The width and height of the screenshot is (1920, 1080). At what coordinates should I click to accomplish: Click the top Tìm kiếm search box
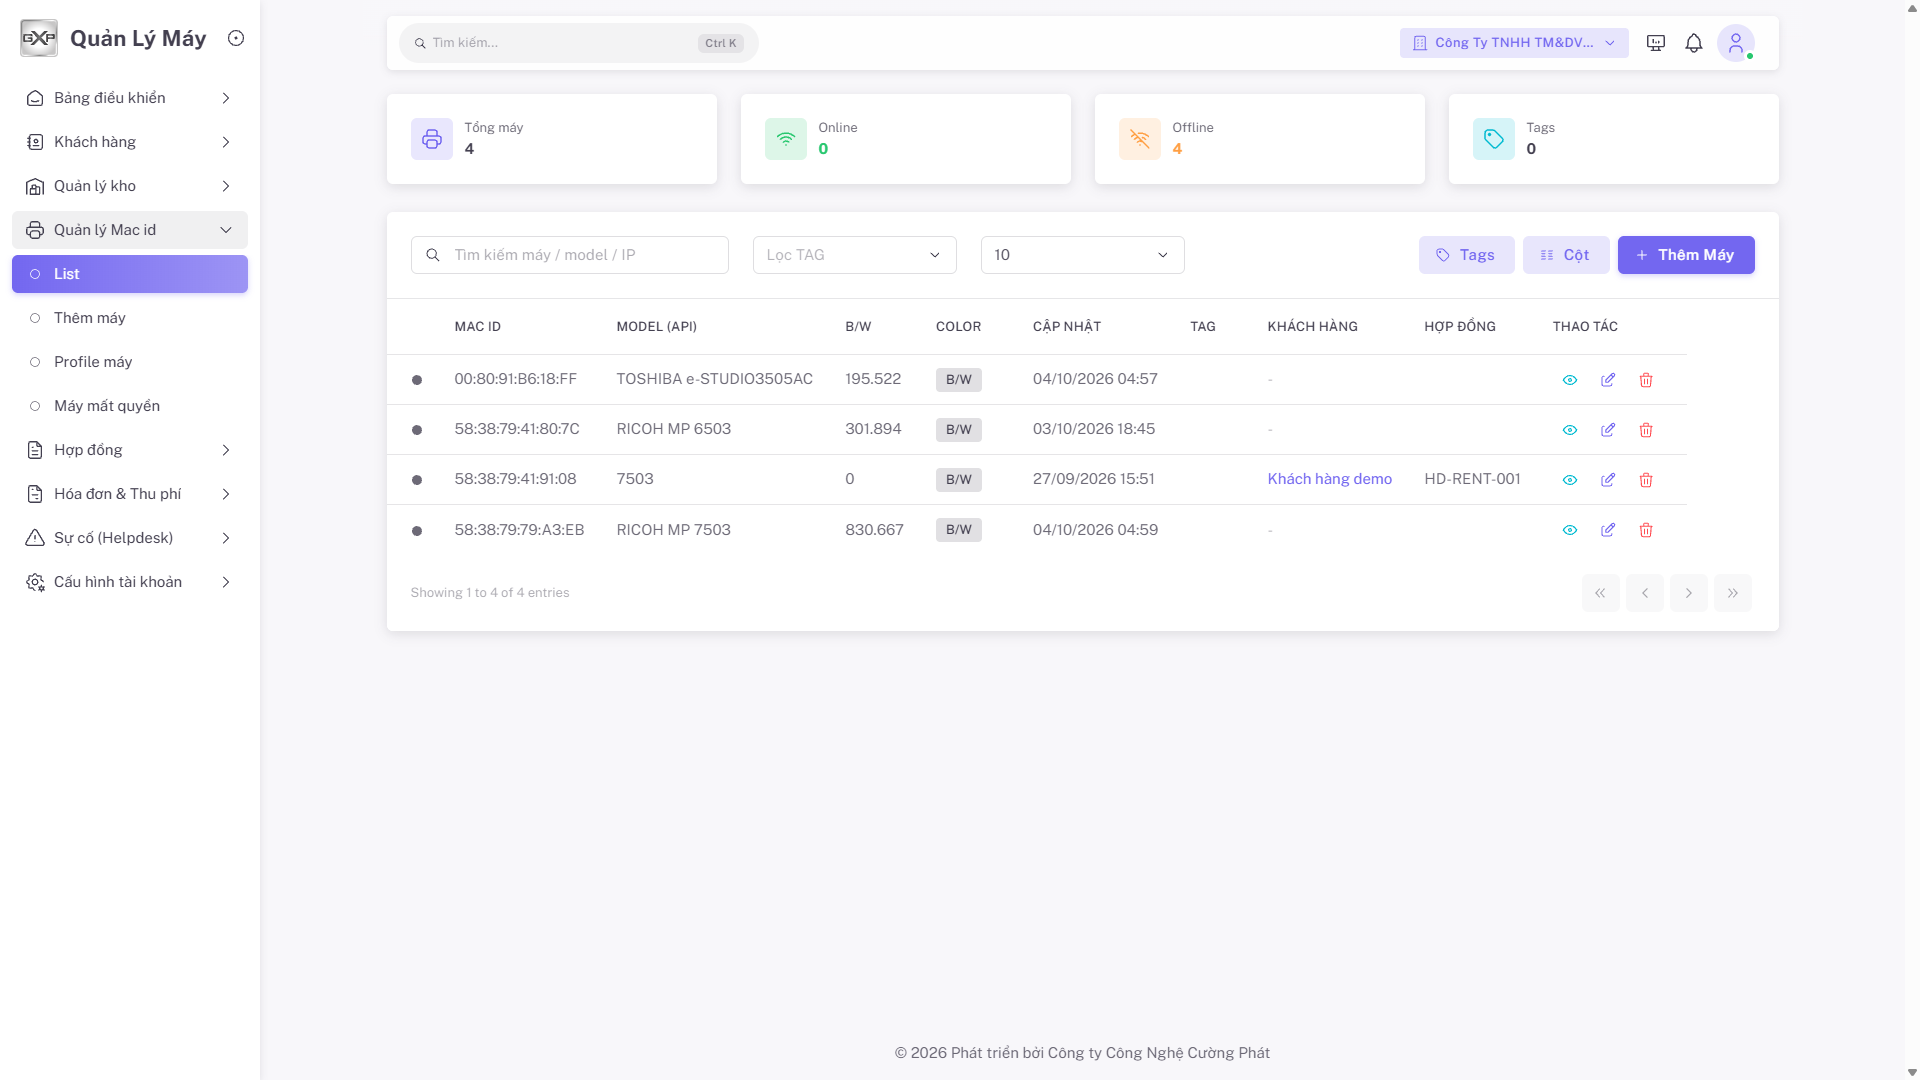pos(578,43)
